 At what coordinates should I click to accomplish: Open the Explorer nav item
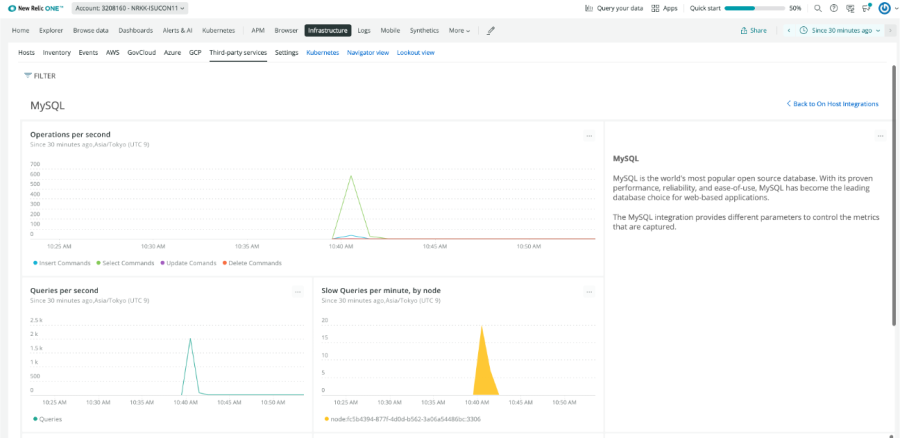click(51, 30)
